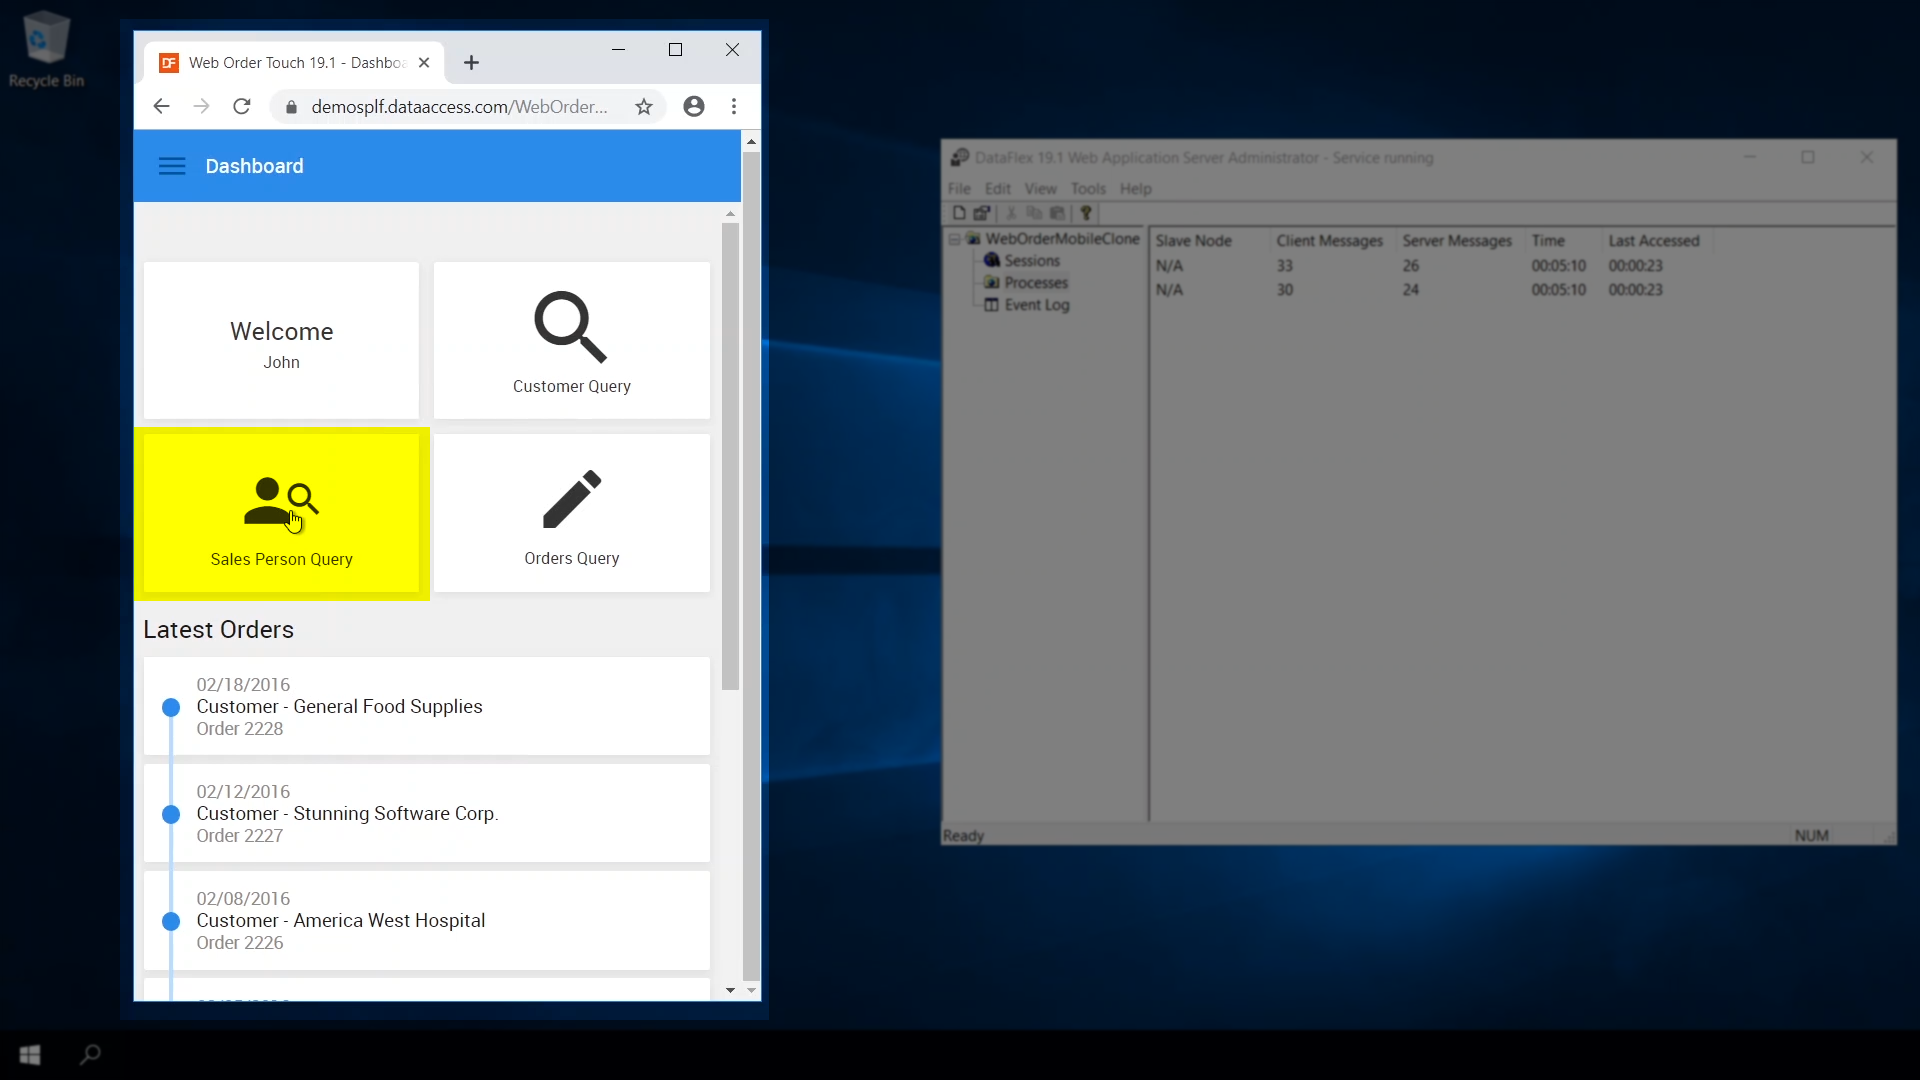
Task: Select Sessions in the server tree
Action: tap(1031, 261)
